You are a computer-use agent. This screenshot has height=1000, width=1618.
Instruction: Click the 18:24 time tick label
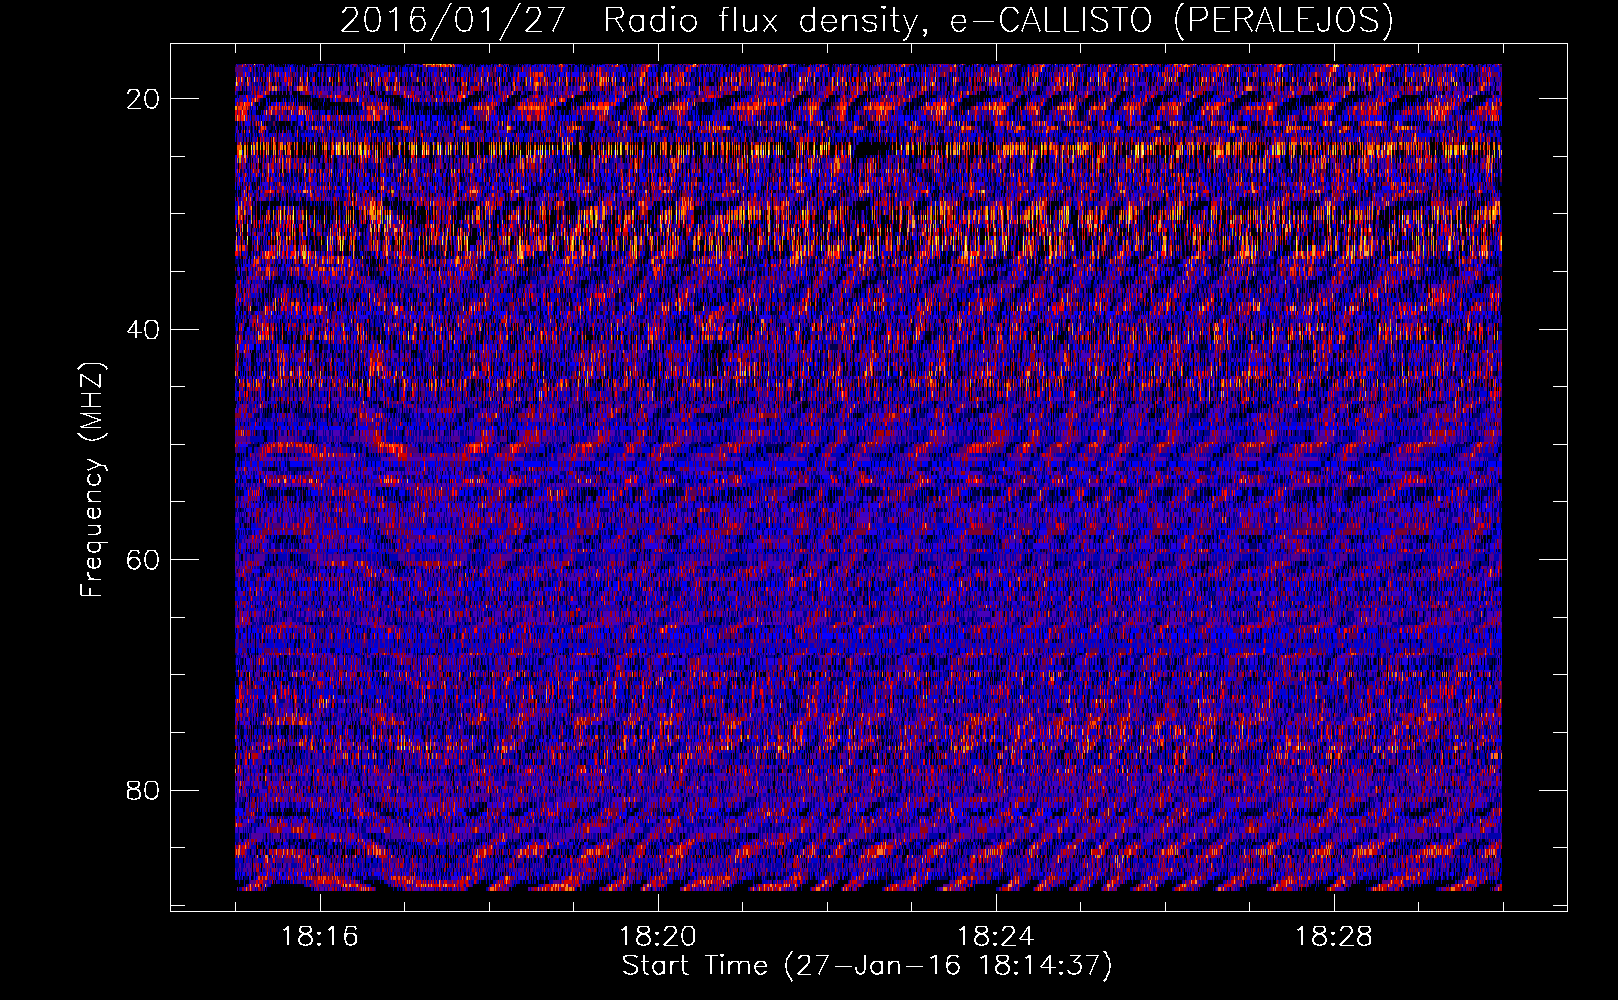[x=996, y=937]
